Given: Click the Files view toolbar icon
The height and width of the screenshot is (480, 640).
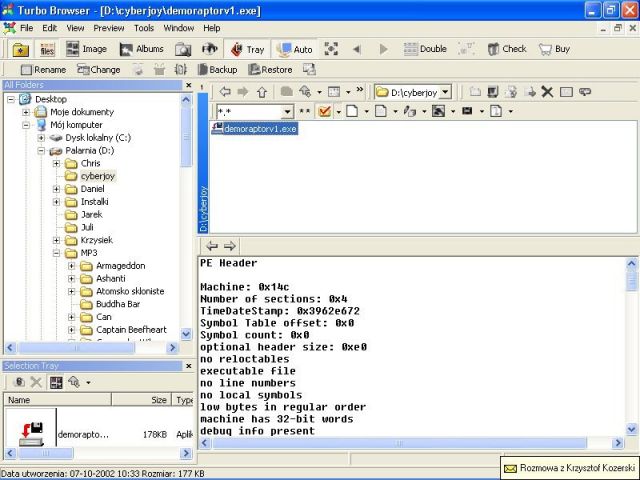Looking at the screenshot, I should (47, 49).
